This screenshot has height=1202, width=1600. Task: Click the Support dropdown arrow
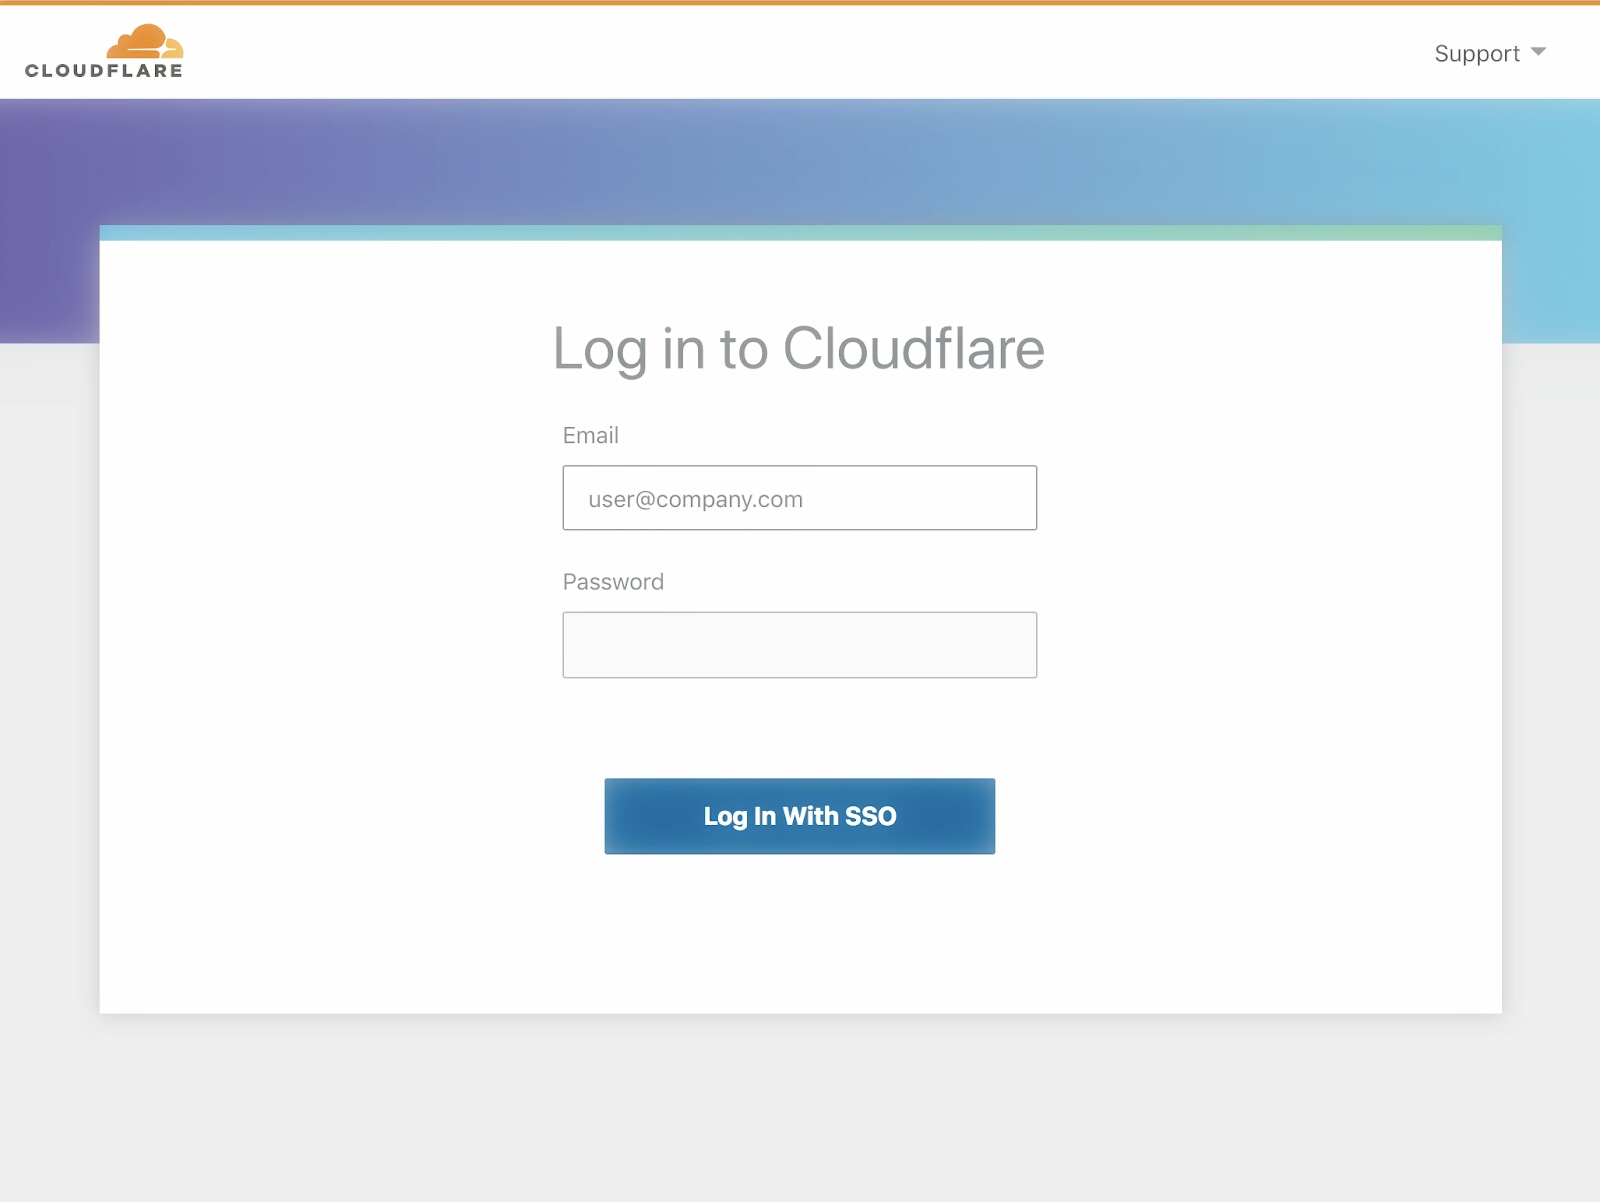pos(1538,52)
